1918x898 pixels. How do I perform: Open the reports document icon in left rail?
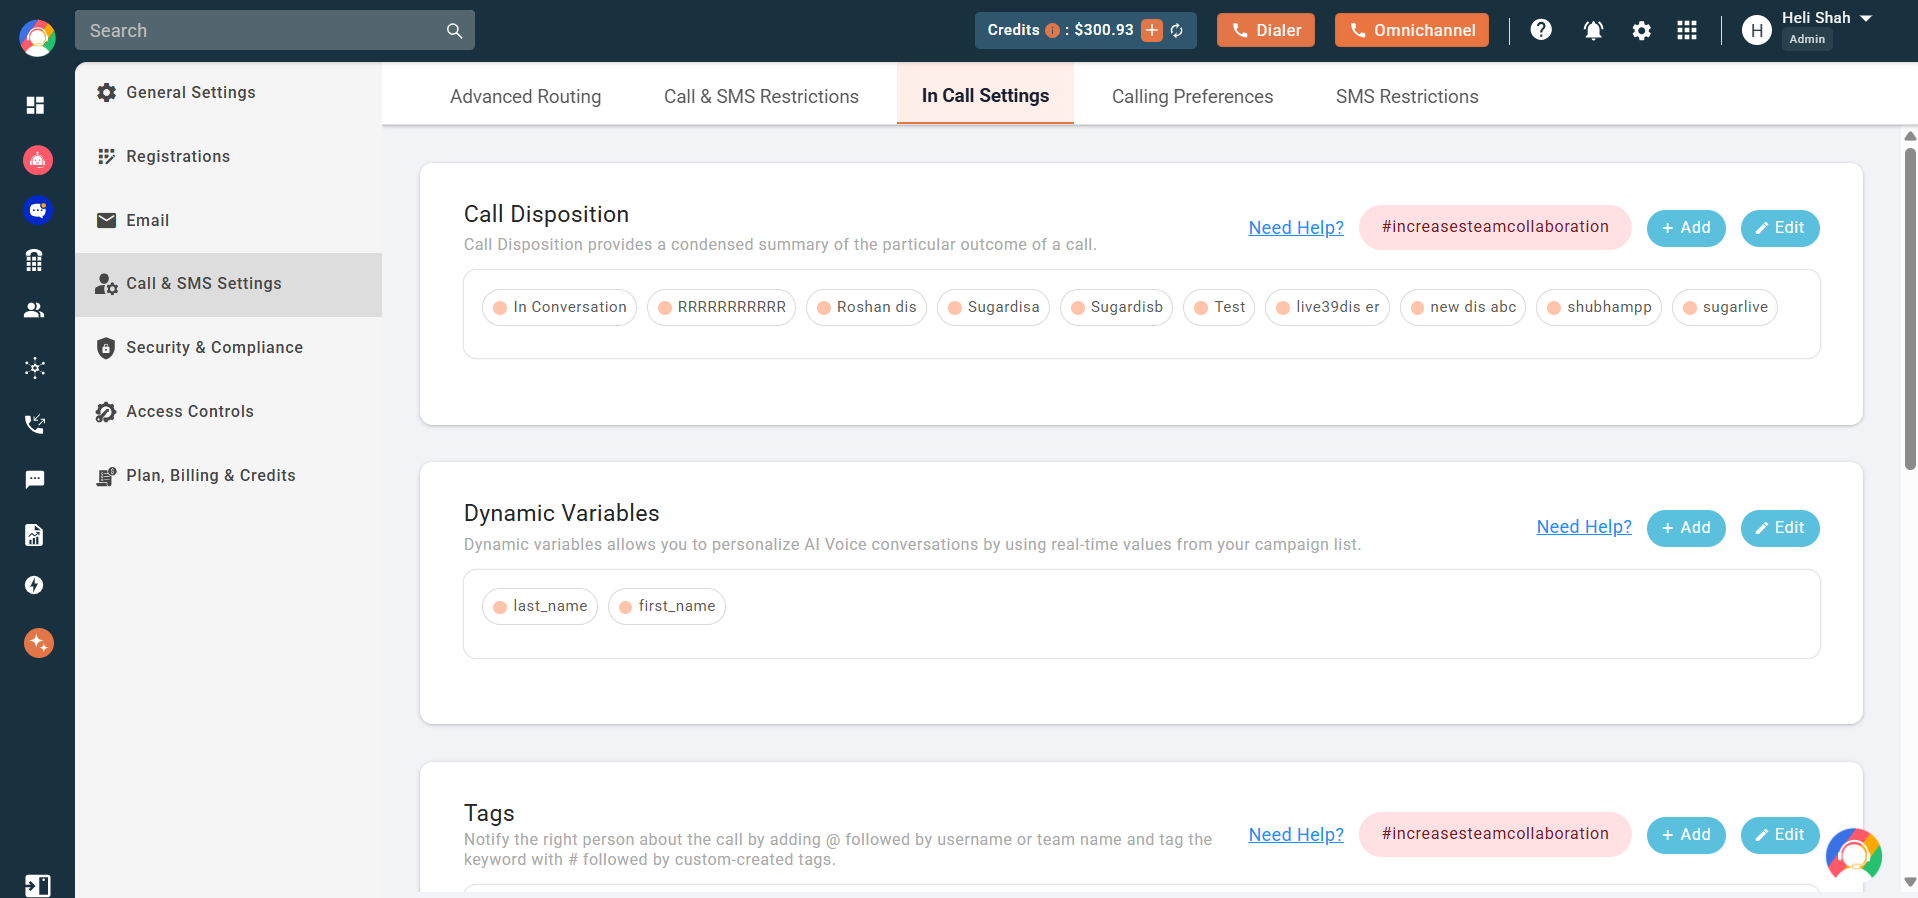(34, 535)
